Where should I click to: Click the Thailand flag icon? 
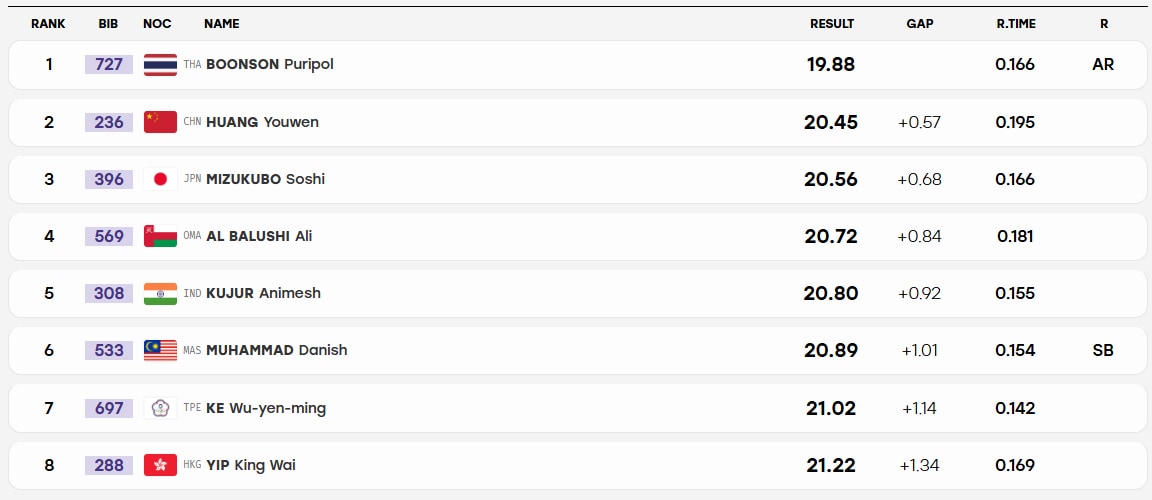pos(160,65)
